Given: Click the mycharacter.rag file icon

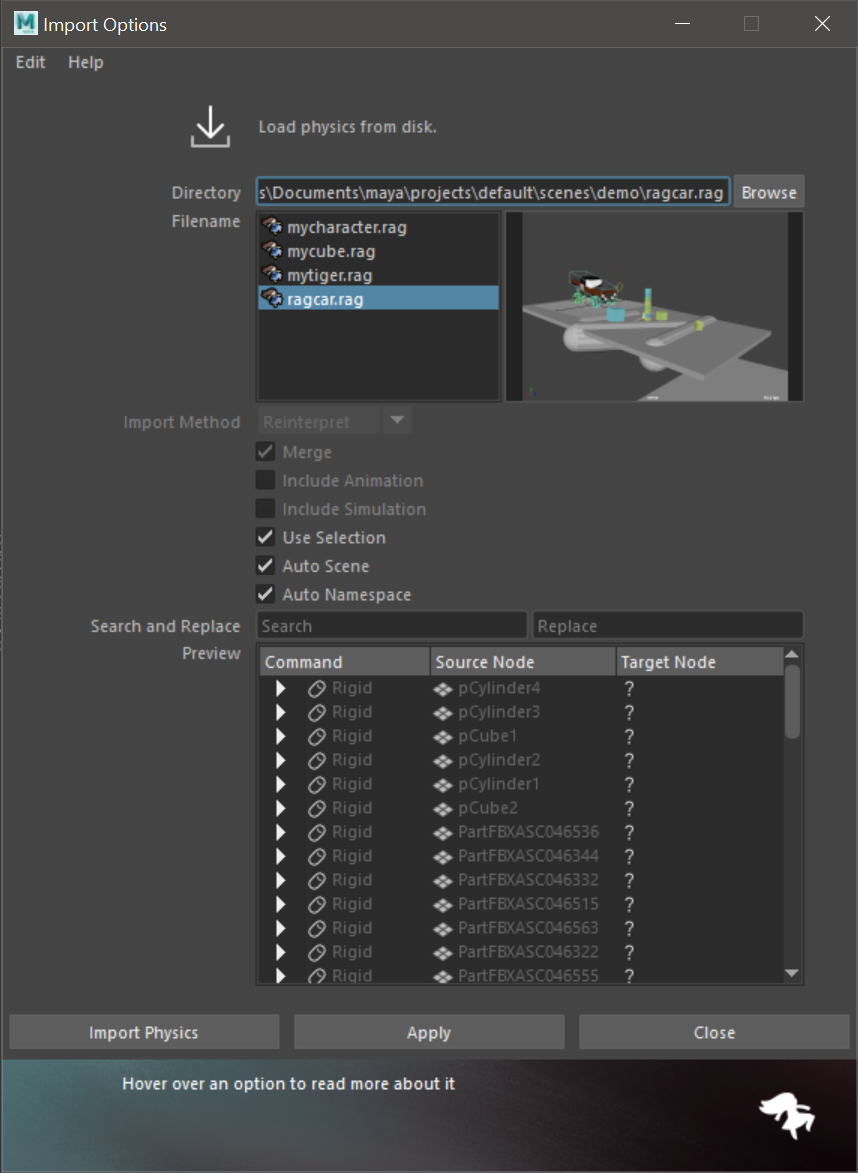Looking at the screenshot, I should click(x=272, y=227).
